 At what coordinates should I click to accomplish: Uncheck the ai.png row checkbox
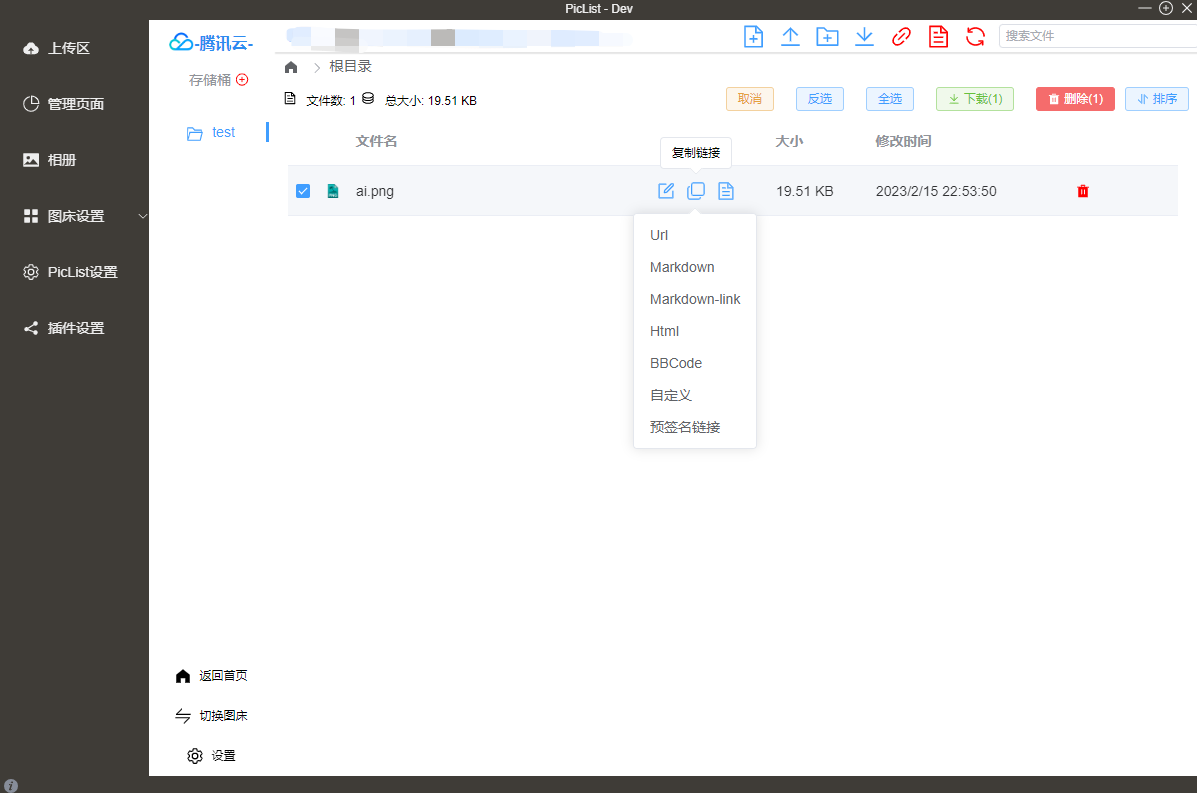303,191
